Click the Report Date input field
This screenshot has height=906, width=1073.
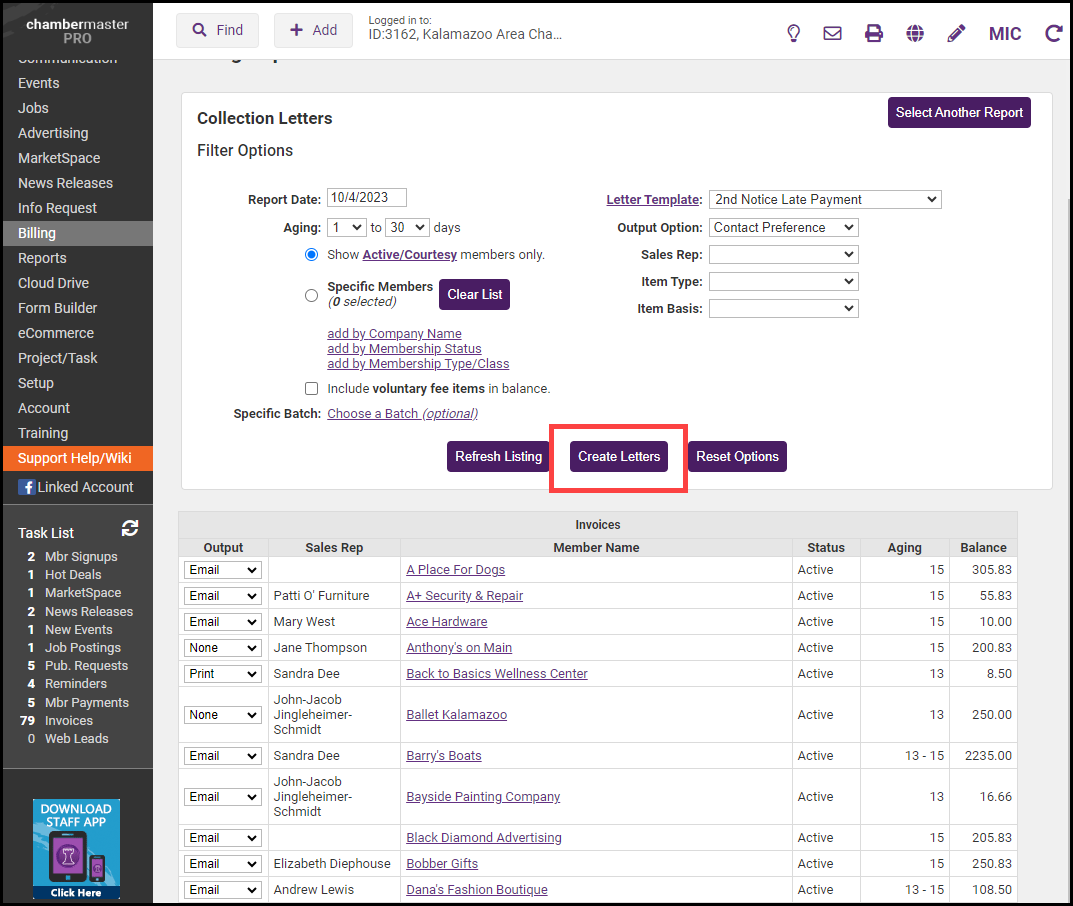coord(366,198)
